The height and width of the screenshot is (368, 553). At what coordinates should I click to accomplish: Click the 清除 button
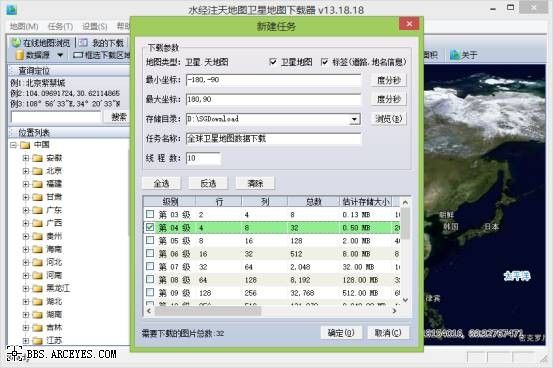click(255, 183)
